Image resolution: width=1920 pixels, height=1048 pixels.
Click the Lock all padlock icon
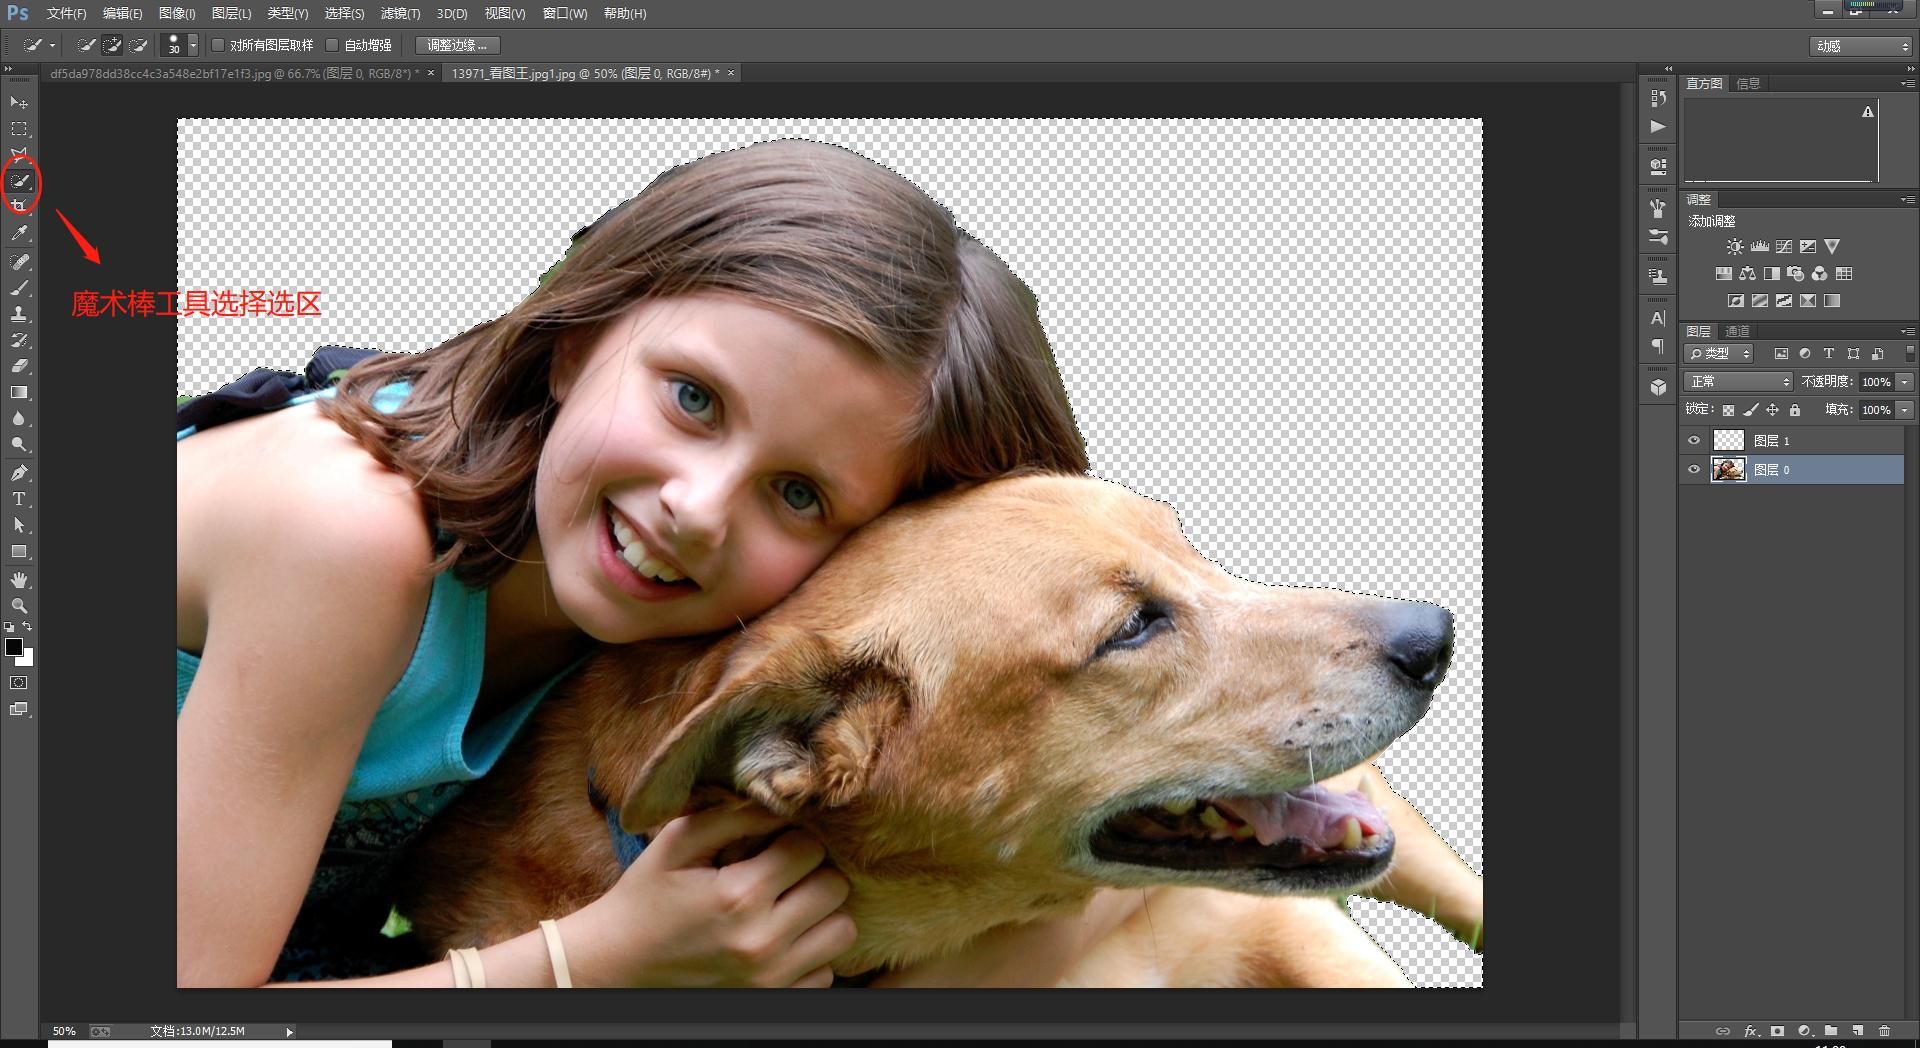(1795, 410)
